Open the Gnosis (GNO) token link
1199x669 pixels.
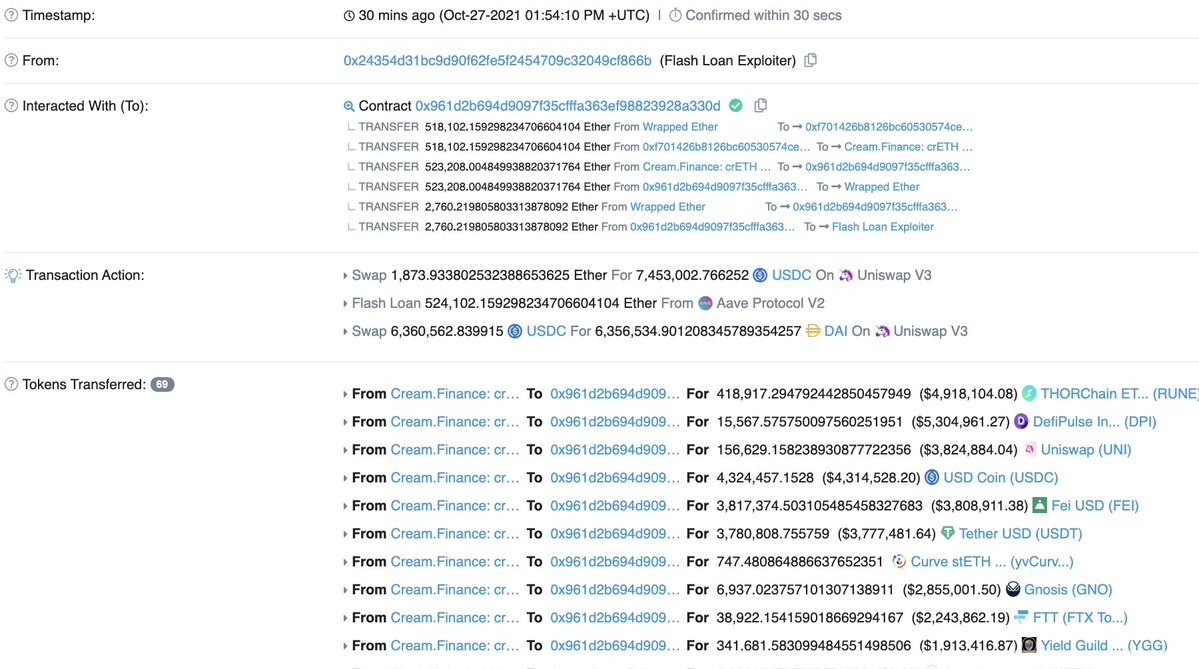tap(1067, 589)
